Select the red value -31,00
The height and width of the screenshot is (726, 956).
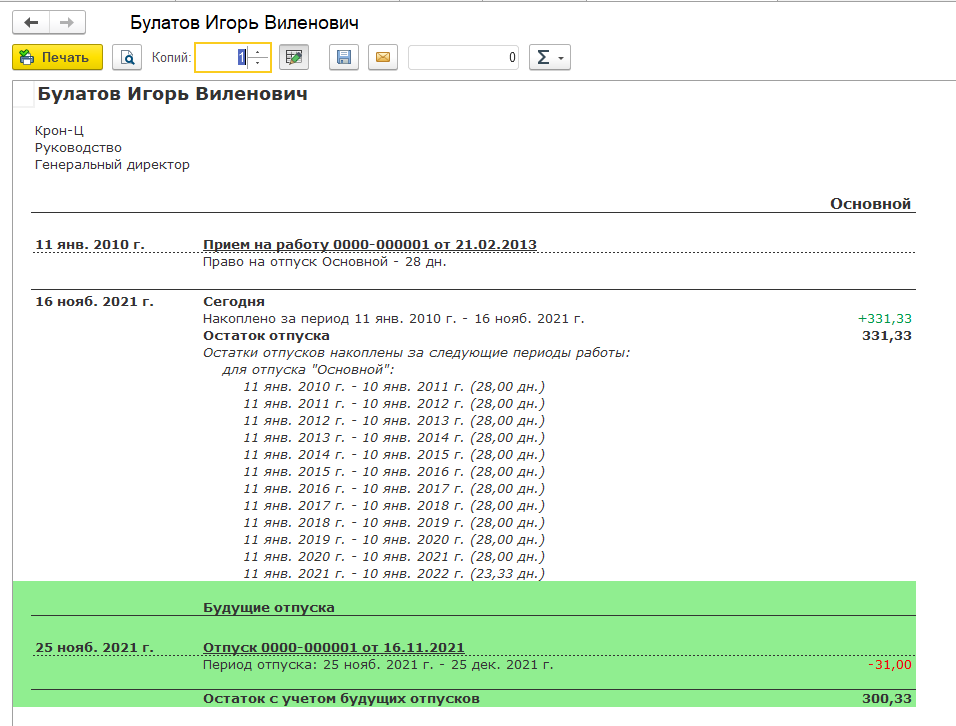click(890, 664)
